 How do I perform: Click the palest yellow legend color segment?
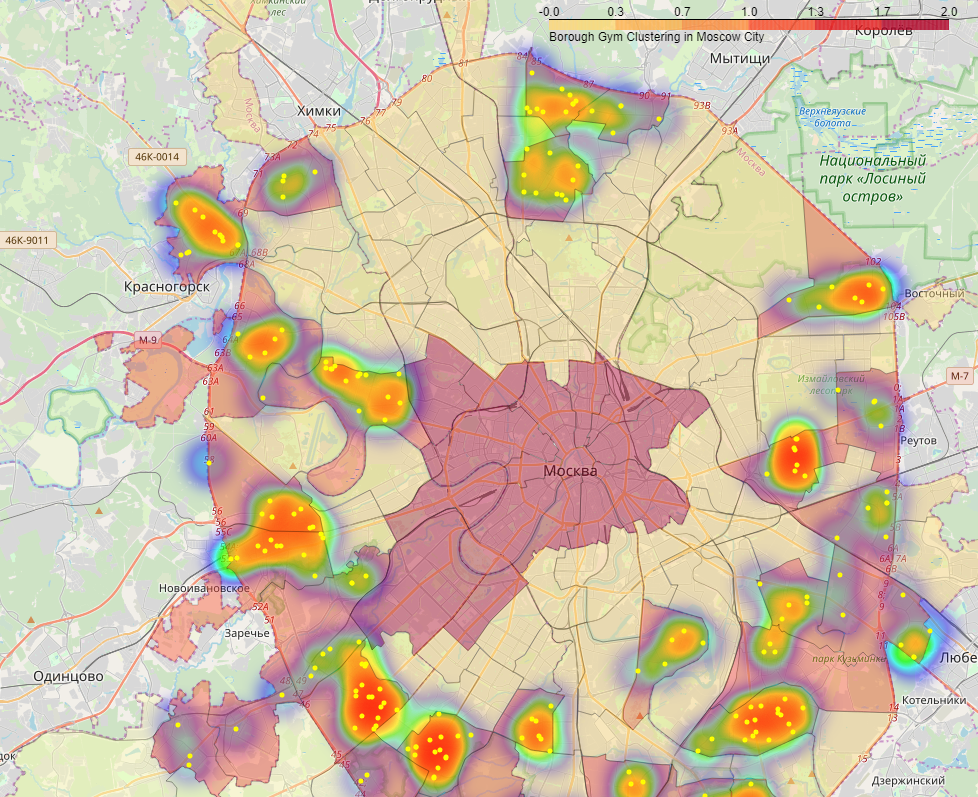(582, 25)
